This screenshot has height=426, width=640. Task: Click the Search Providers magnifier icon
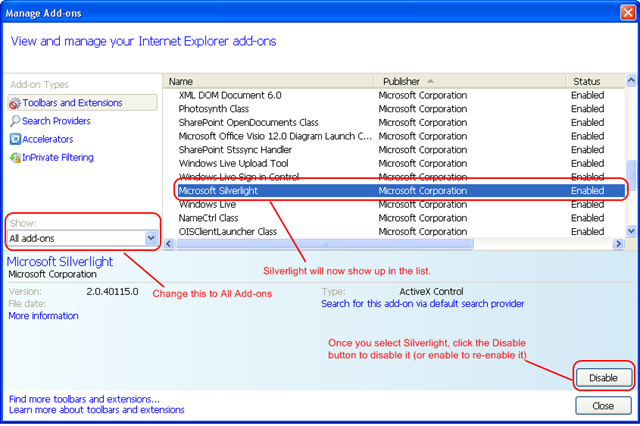coord(14,121)
